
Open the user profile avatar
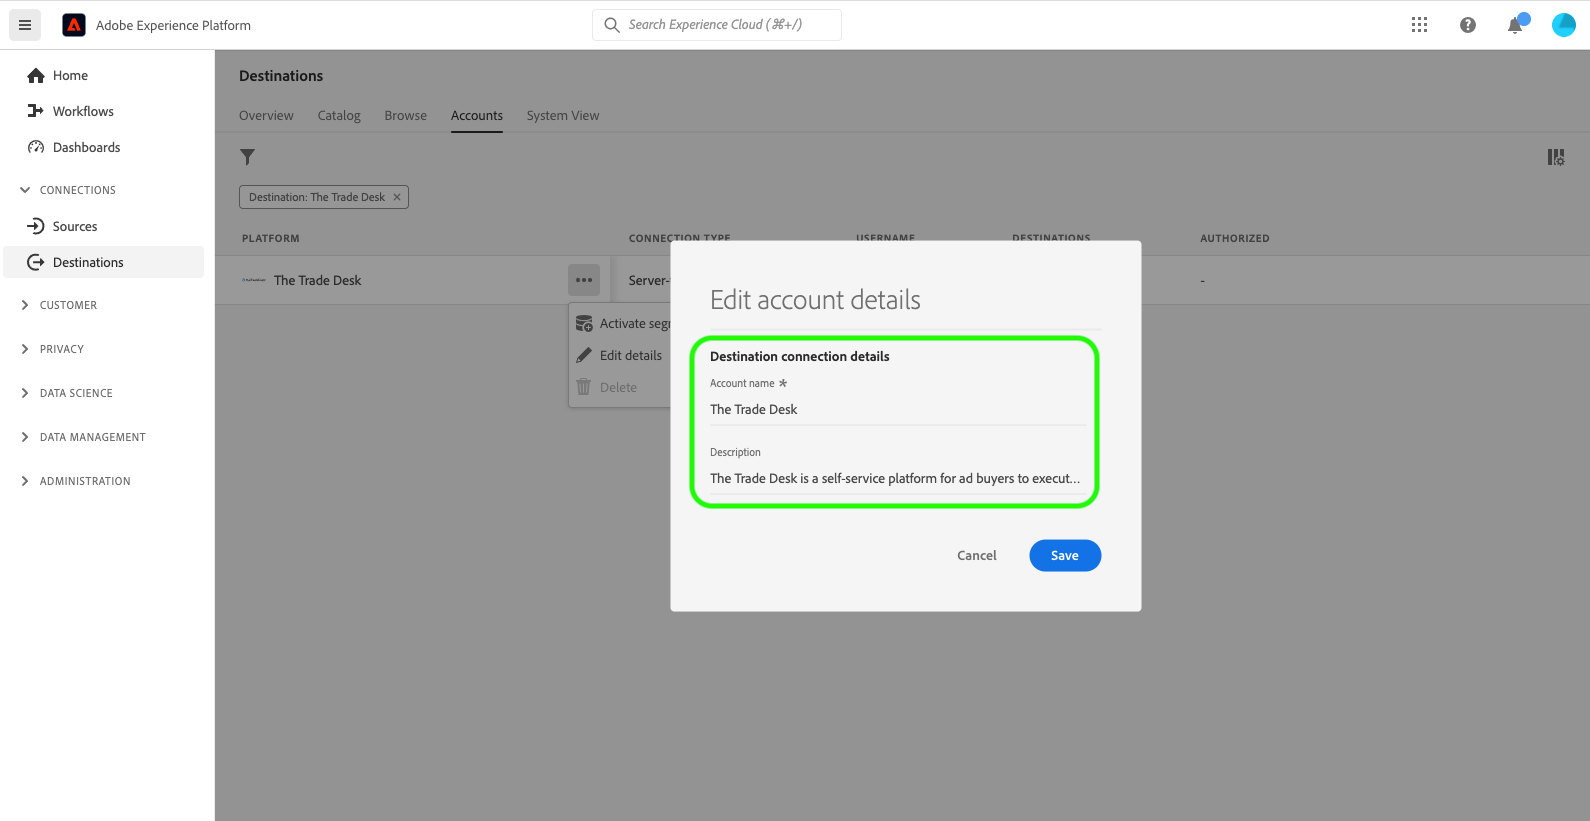(x=1564, y=25)
